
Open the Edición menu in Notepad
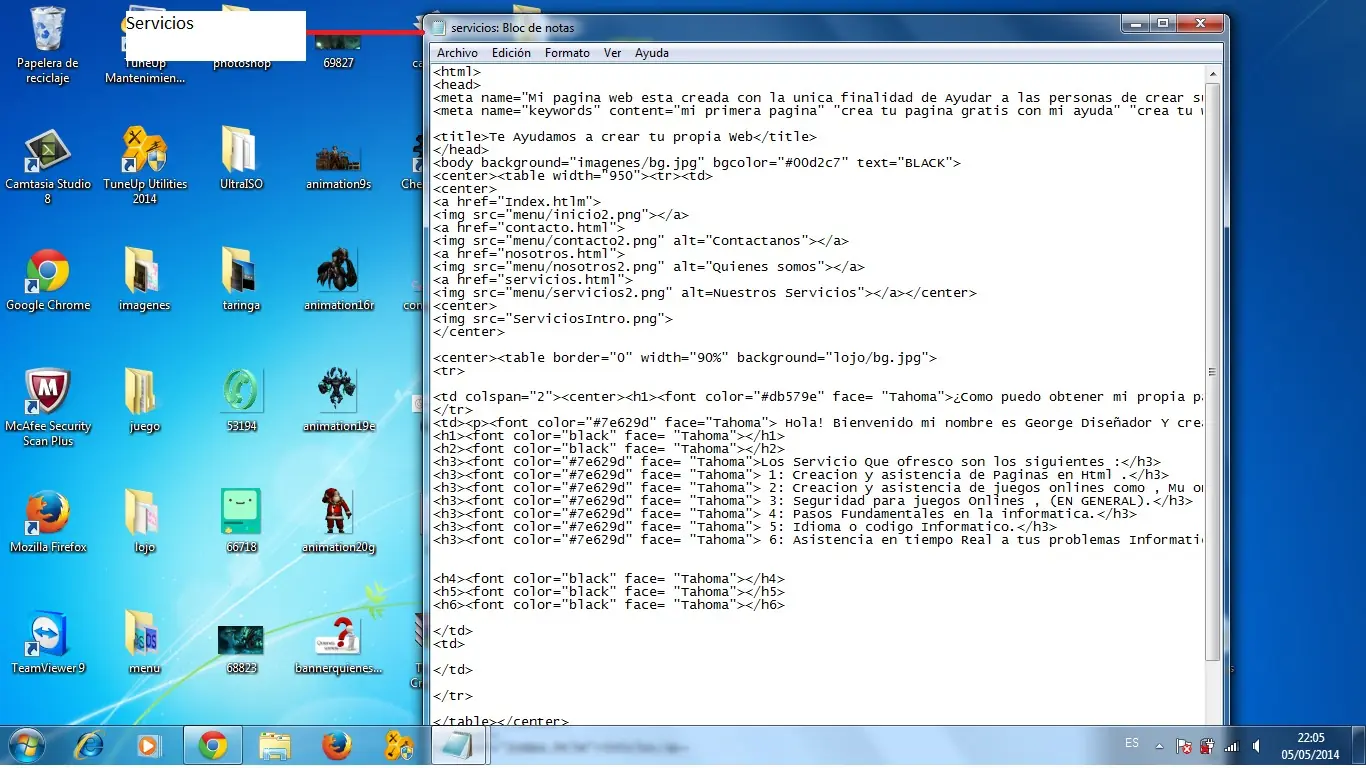(511, 53)
